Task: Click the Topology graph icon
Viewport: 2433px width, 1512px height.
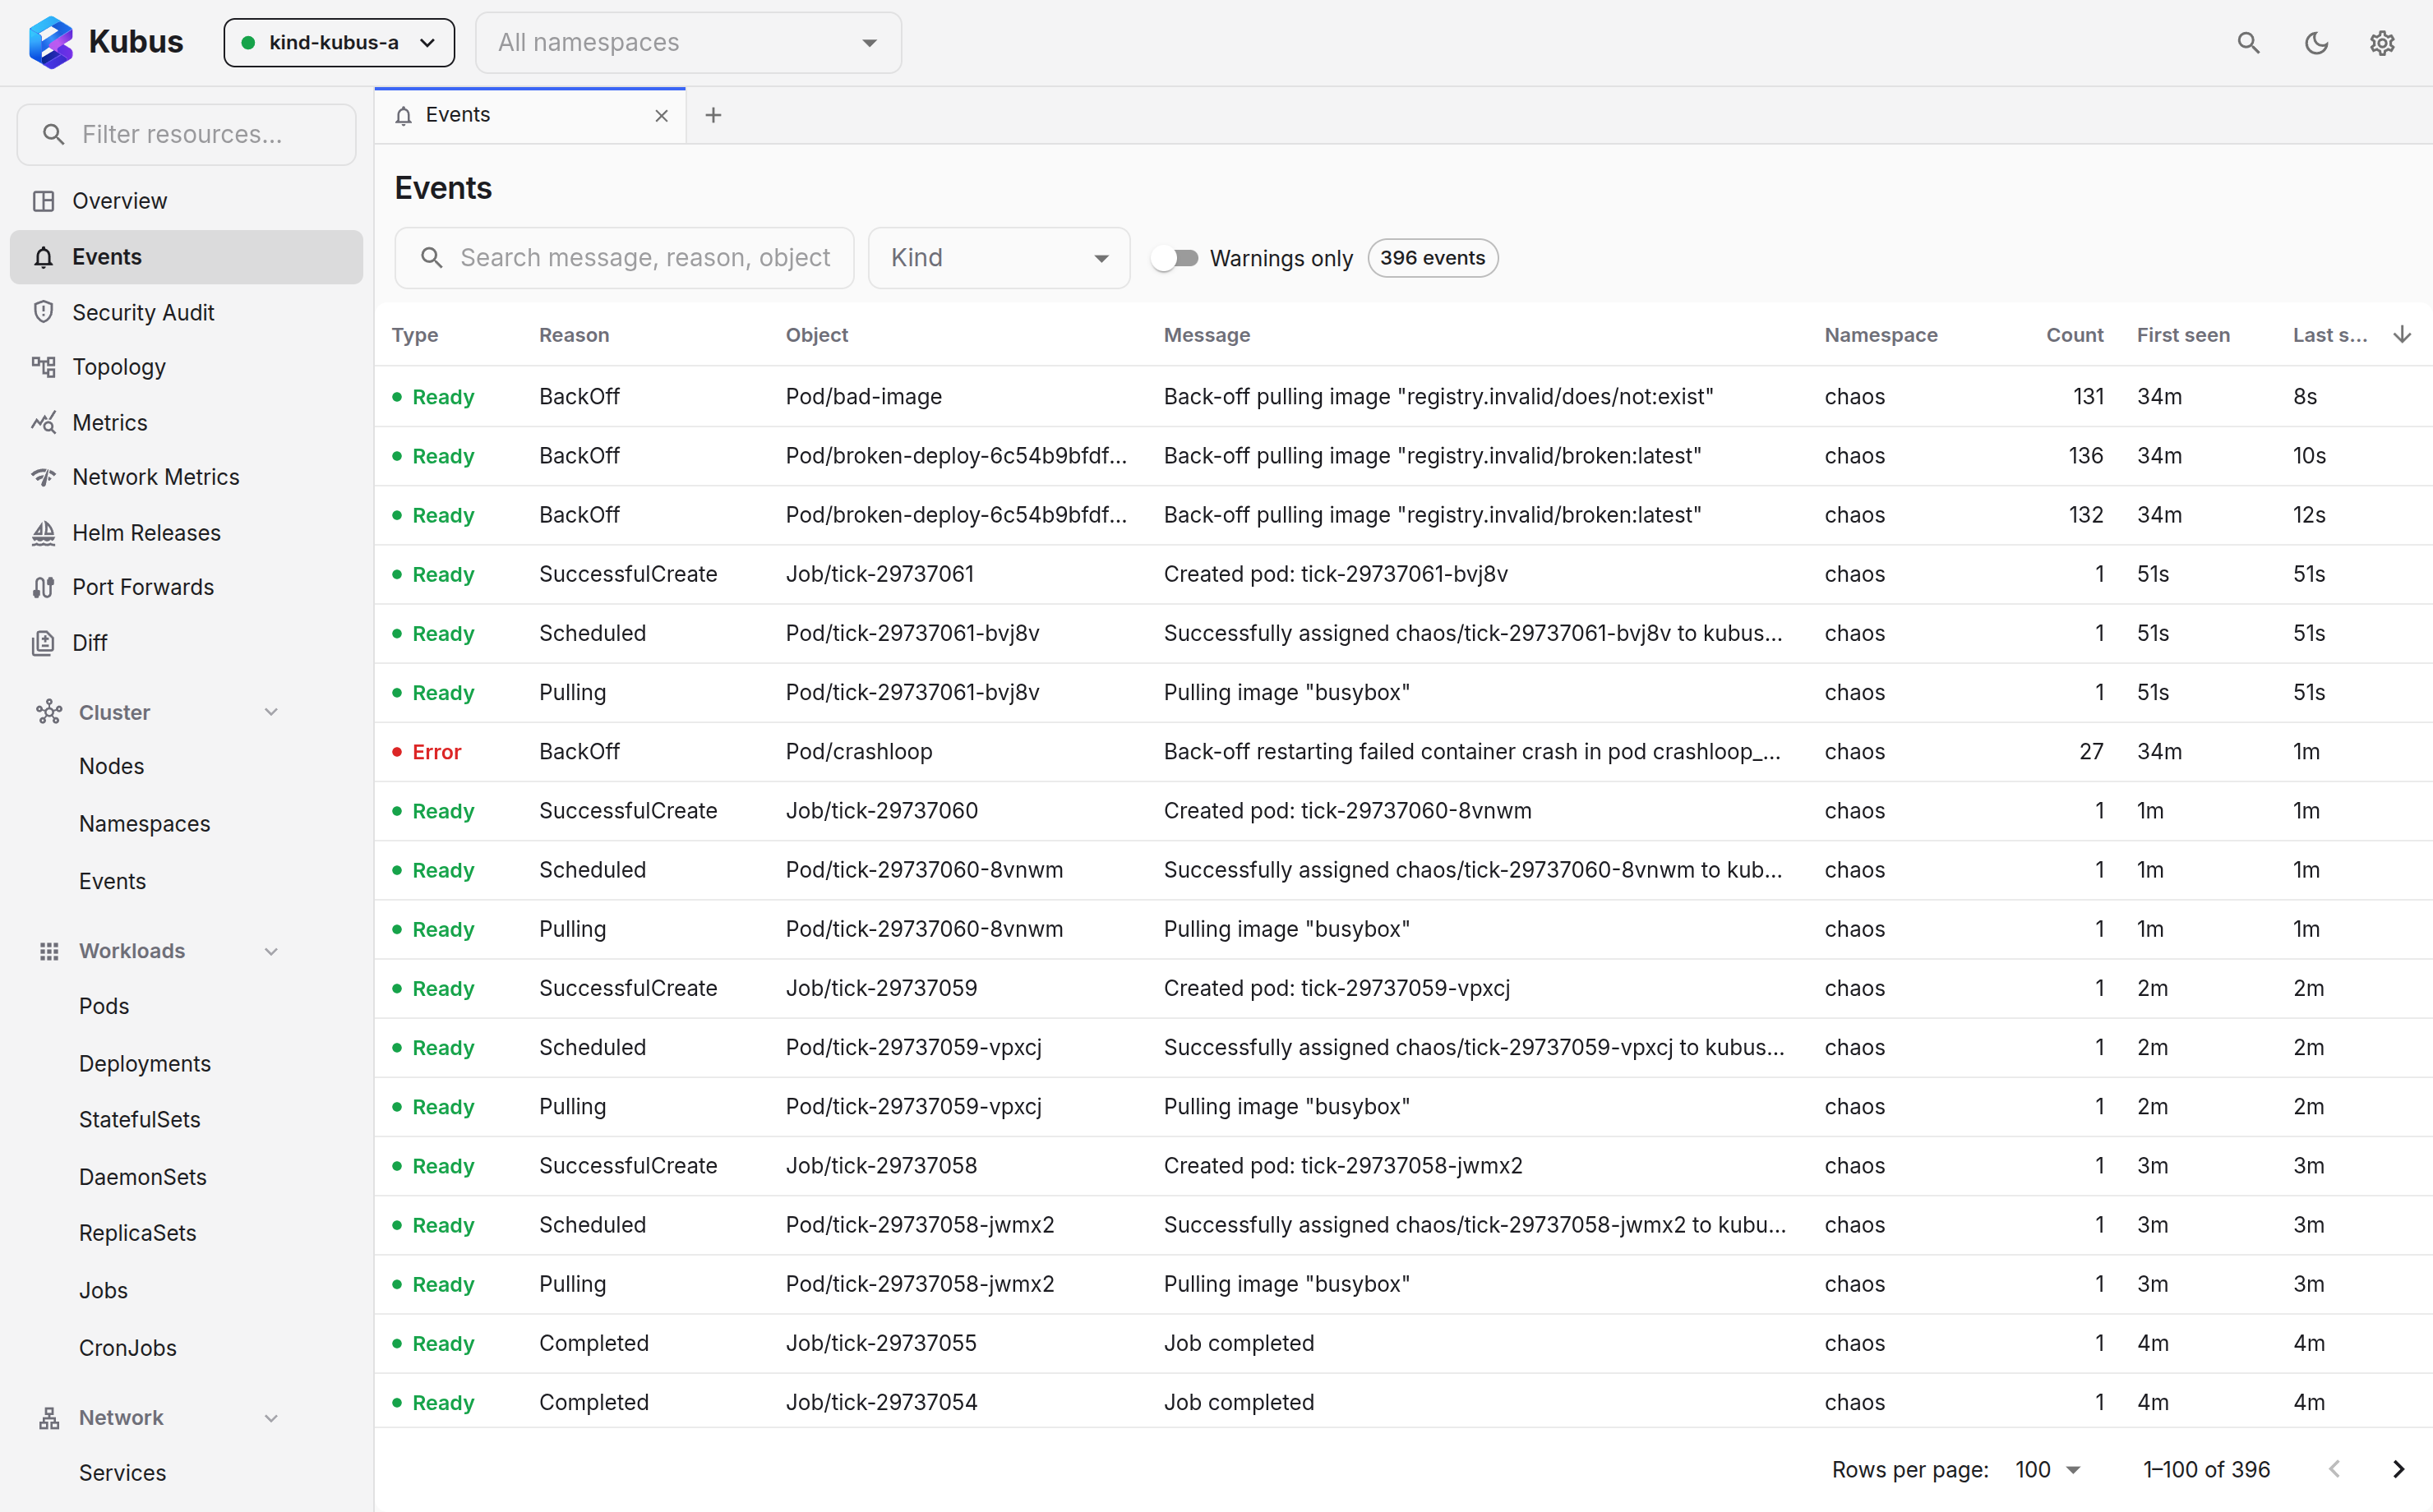Action: tap(43, 367)
